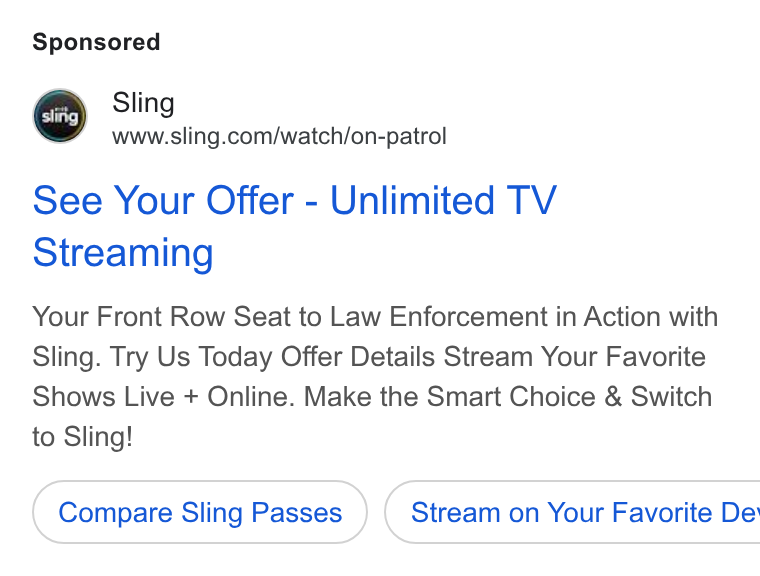Click the Shows Live + Online text line
The width and height of the screenshot is (760, 576).
pyautogui.click(x=163, y=397)
